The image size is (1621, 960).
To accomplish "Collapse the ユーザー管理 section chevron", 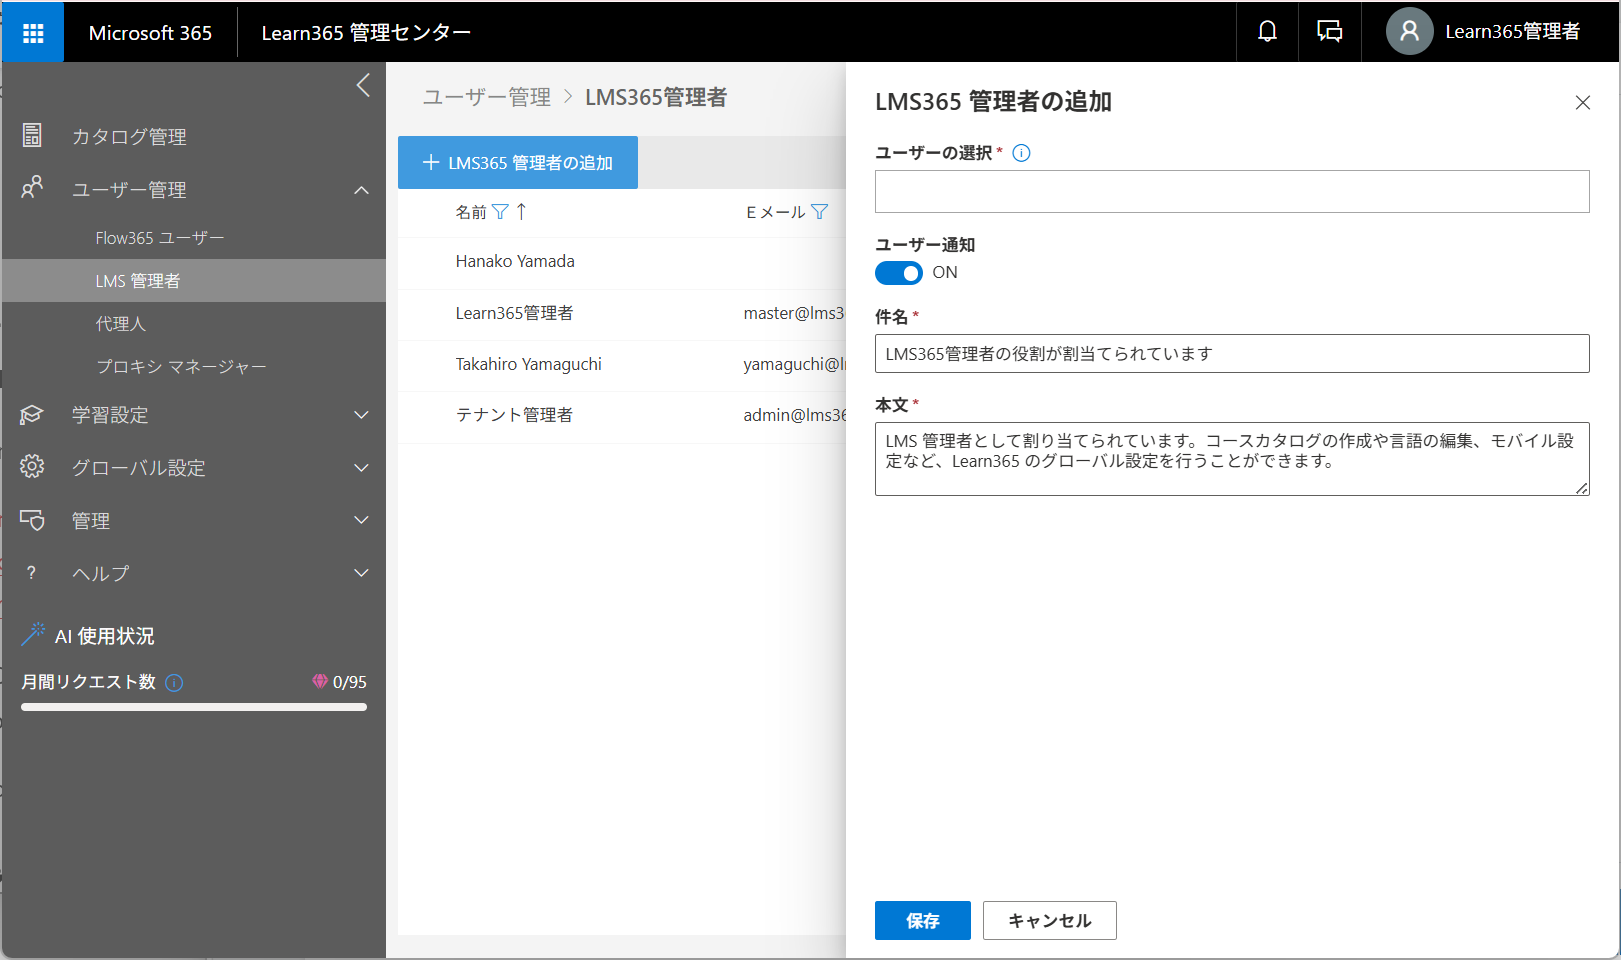I will (362, 190).
